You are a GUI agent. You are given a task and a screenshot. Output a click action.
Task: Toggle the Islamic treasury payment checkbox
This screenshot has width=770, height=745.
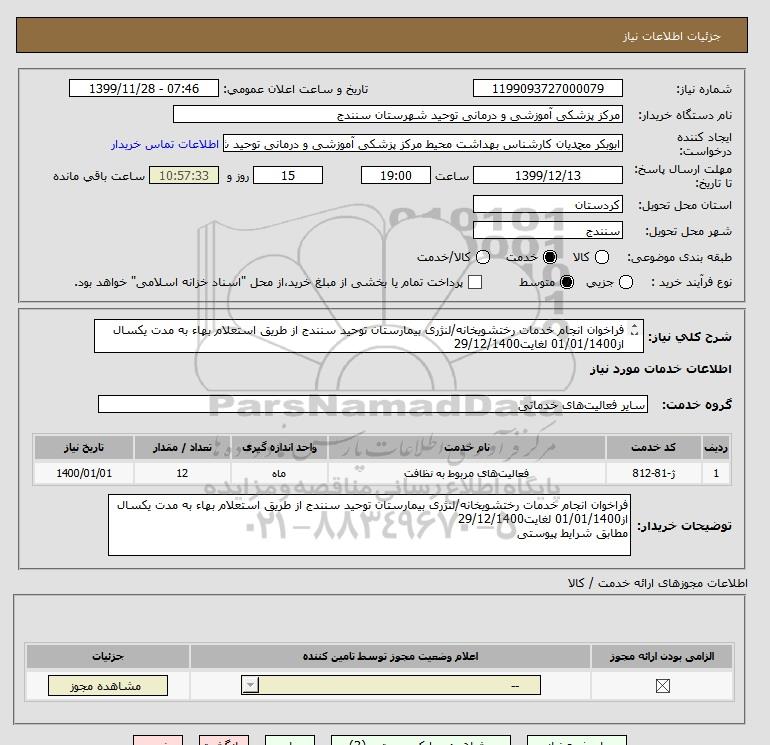(x=475, y=282)
